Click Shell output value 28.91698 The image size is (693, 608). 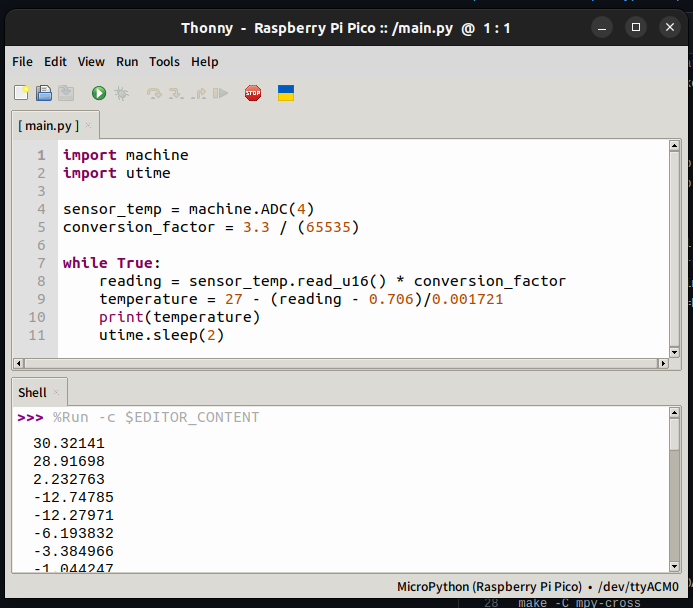click(x=69, y=461)
